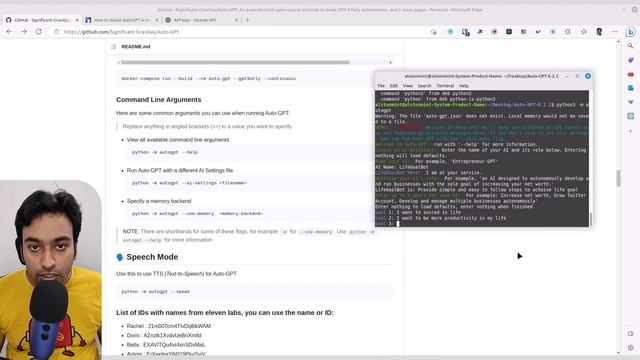Open View menu in terminal window
This screenshot has height=360, width=640.
pyautogui.click(x=408, y=86)
